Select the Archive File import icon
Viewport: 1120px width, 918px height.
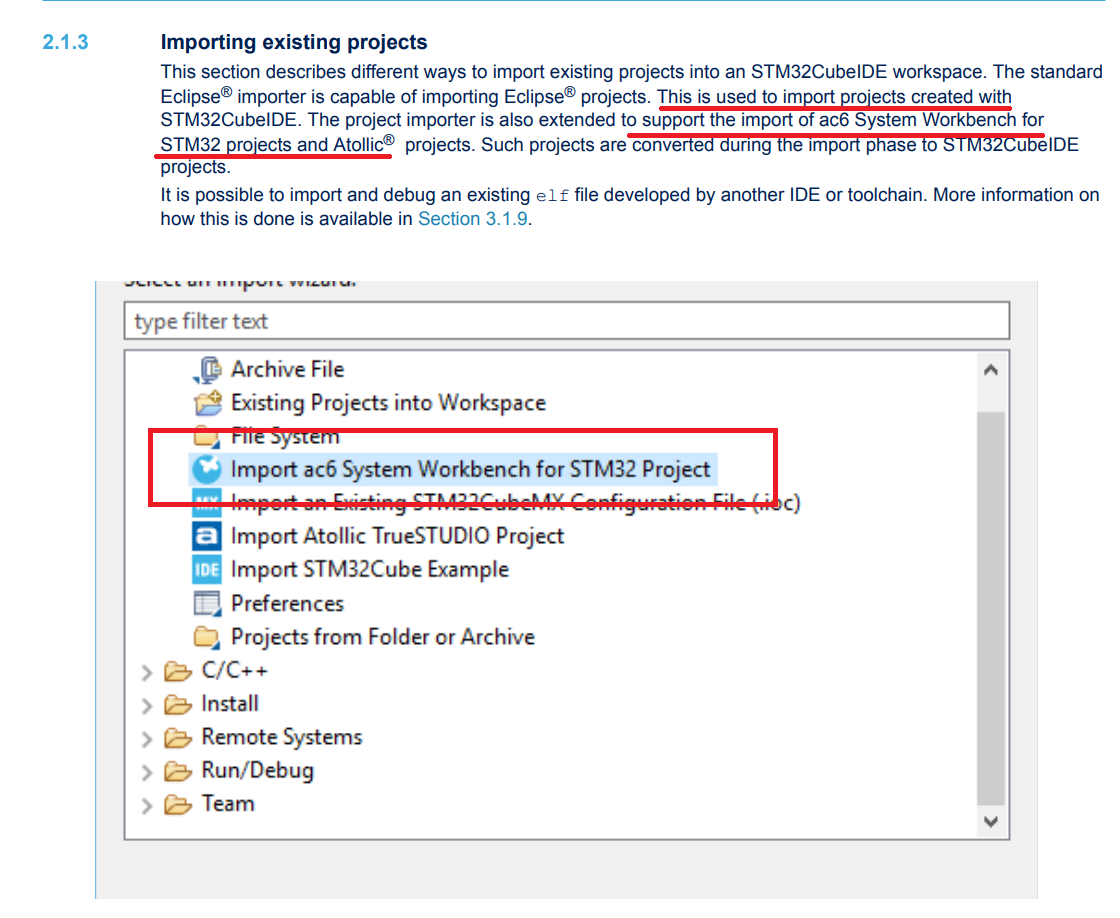tap(205, 369)
